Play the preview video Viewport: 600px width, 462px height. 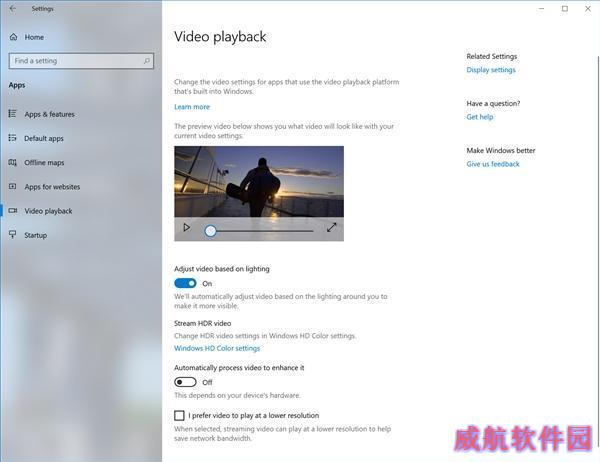(x=186, y=228)
